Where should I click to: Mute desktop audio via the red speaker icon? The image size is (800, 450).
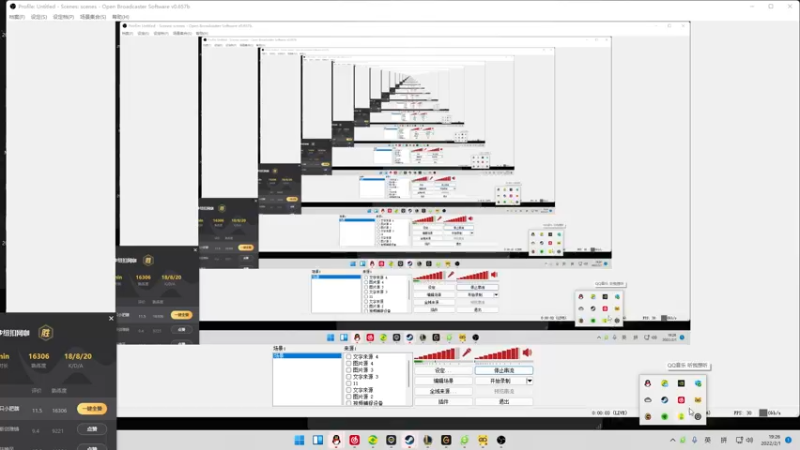[x=528, y=352]
